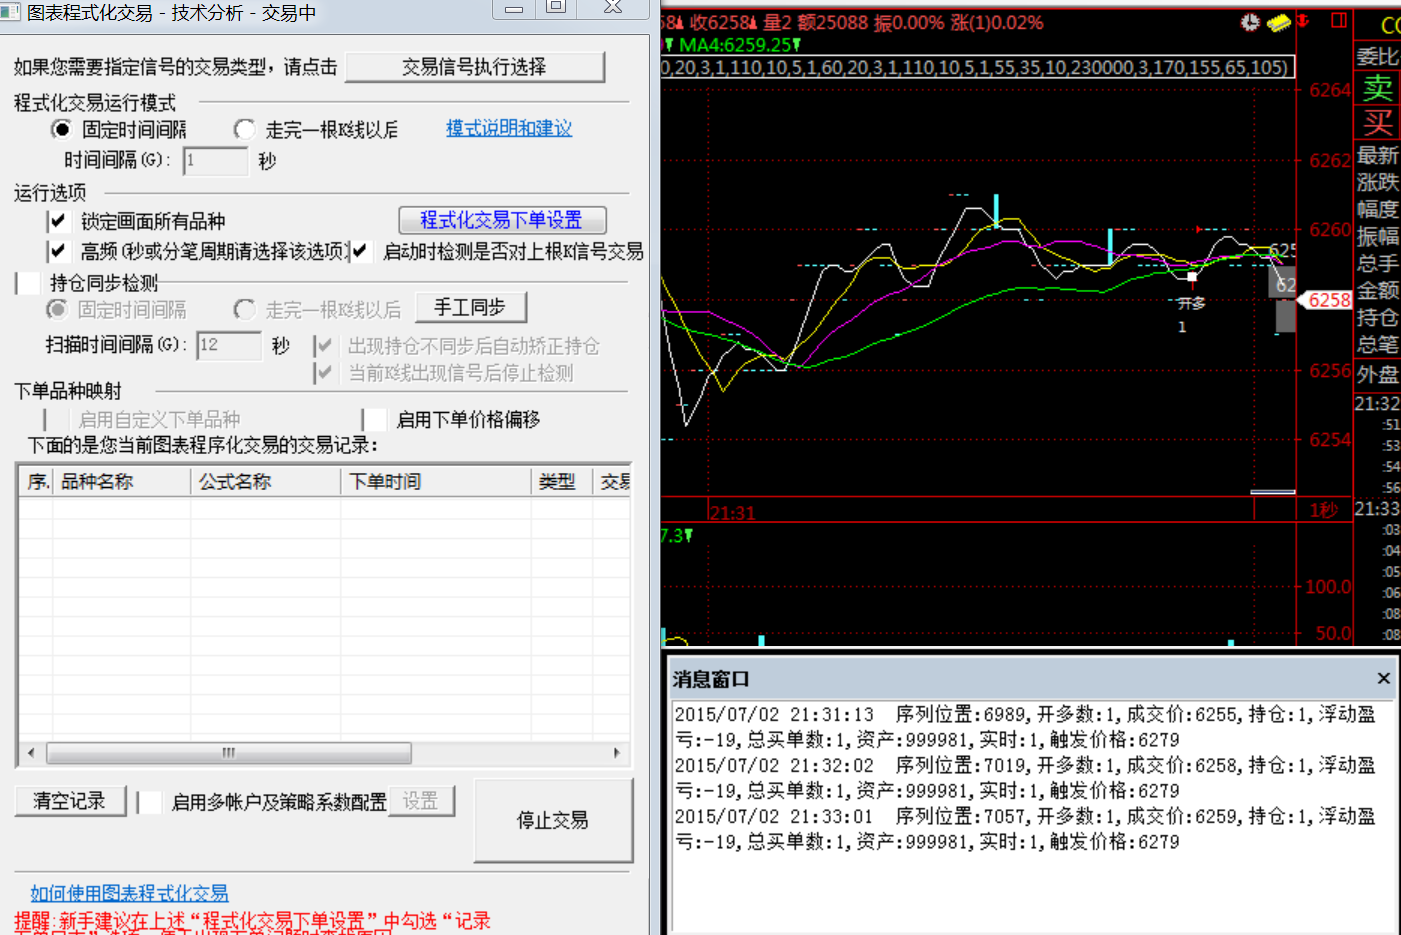
Task: Click 涨跌 label in quote panel
Action: [1378, 182]
